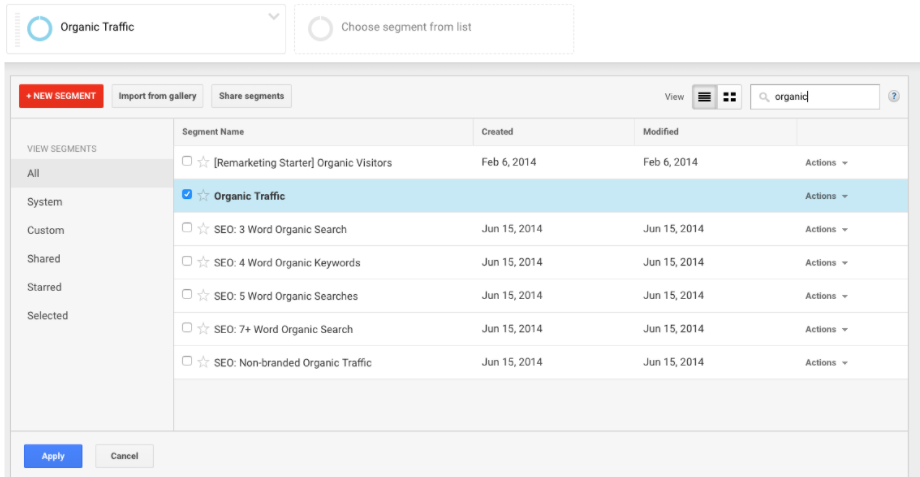Expand Actions menu for SEO: Non-branded Organic Traffic
The image size is (920, 477).
click(826, 363)
